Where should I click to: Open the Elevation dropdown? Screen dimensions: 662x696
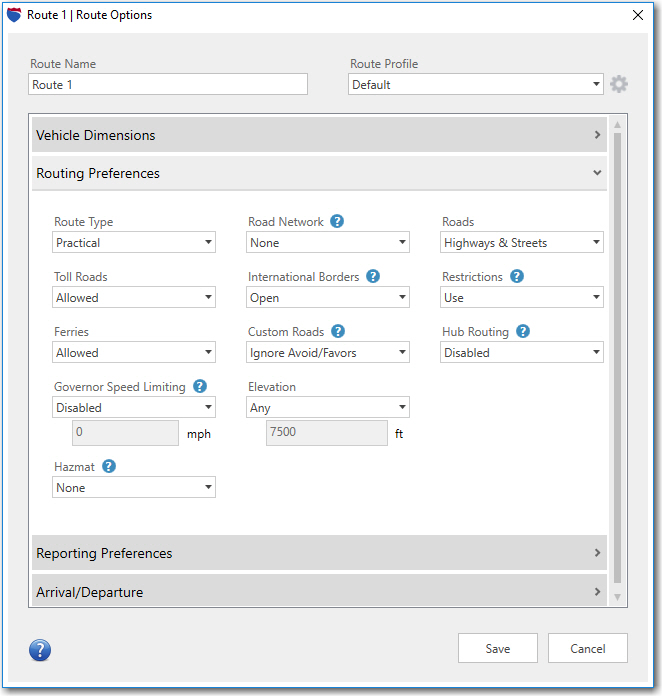click(328, 407)
